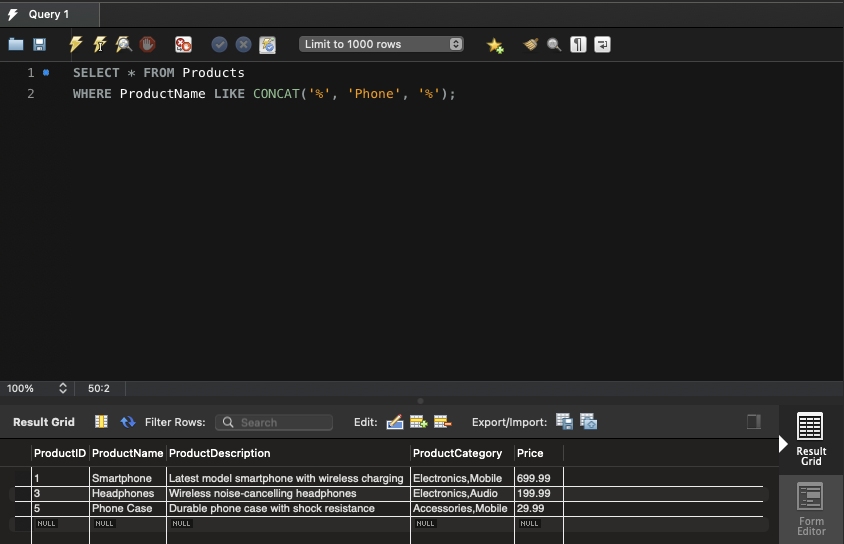
Task: Sort results by the Price column header
Action: 530,453
